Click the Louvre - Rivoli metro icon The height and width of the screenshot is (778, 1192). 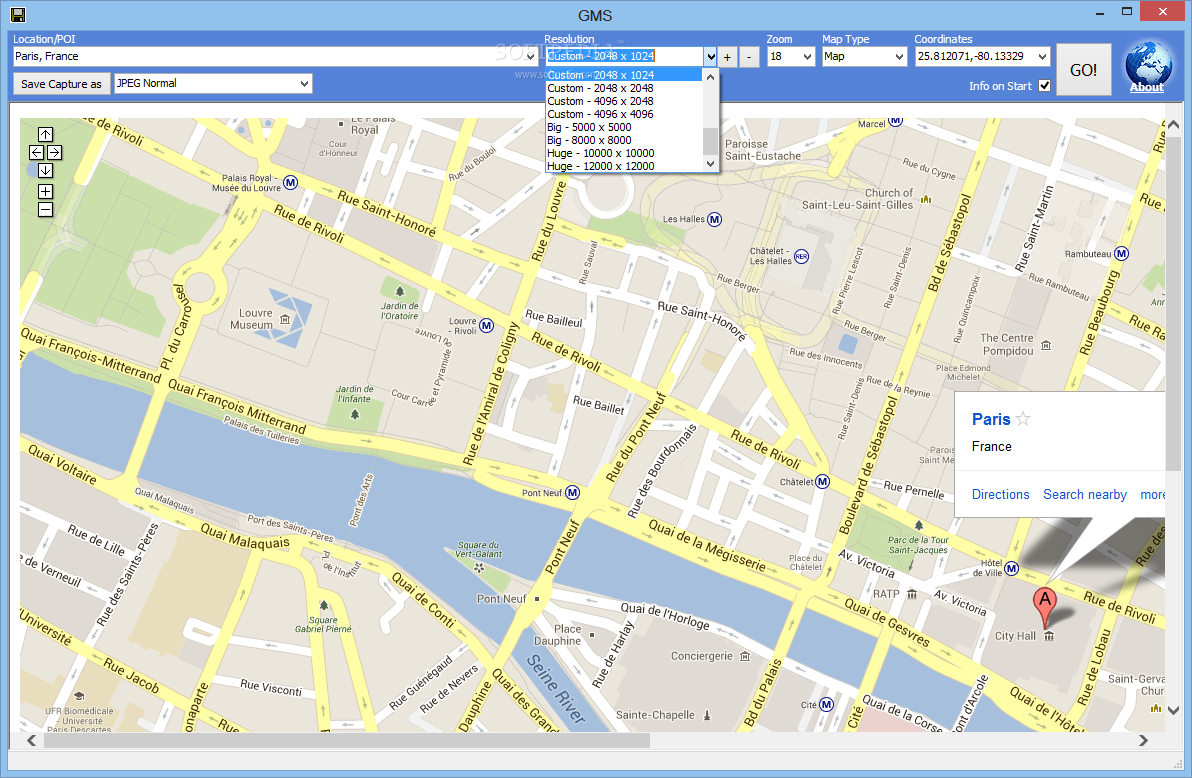point(487,325)
